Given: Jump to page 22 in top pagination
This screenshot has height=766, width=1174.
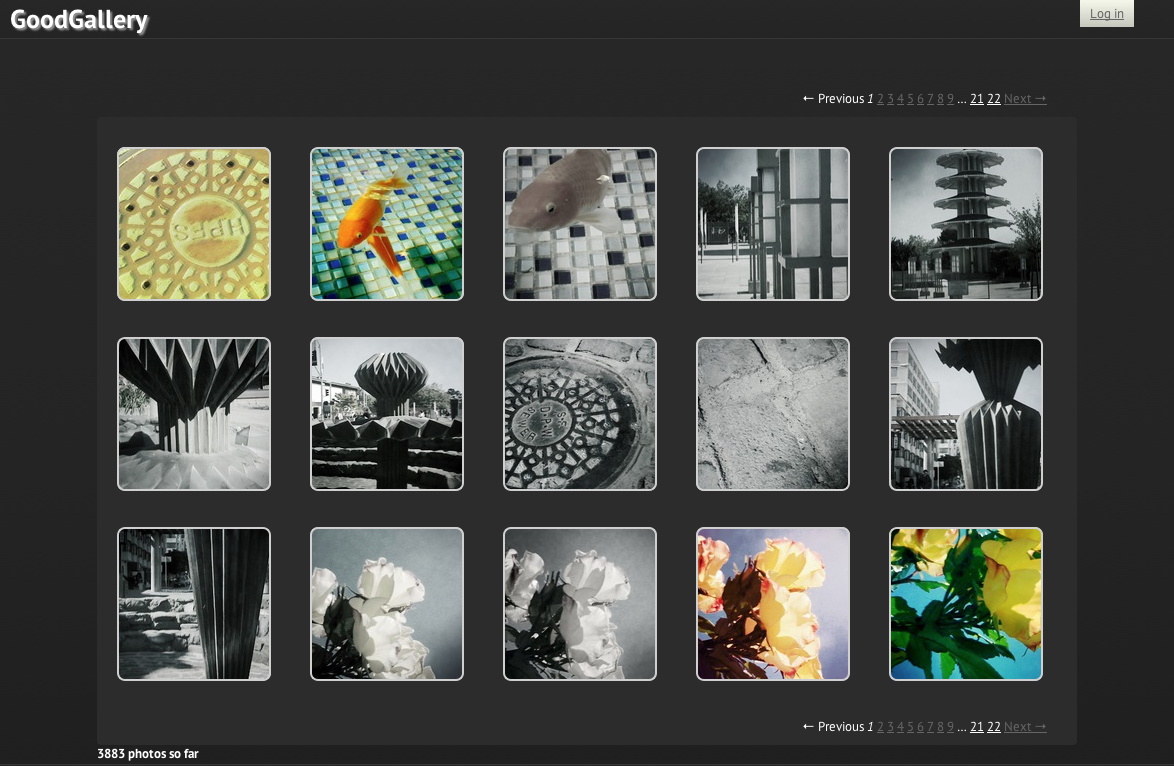Looking at the screenshot, I should tap(994, 99).
